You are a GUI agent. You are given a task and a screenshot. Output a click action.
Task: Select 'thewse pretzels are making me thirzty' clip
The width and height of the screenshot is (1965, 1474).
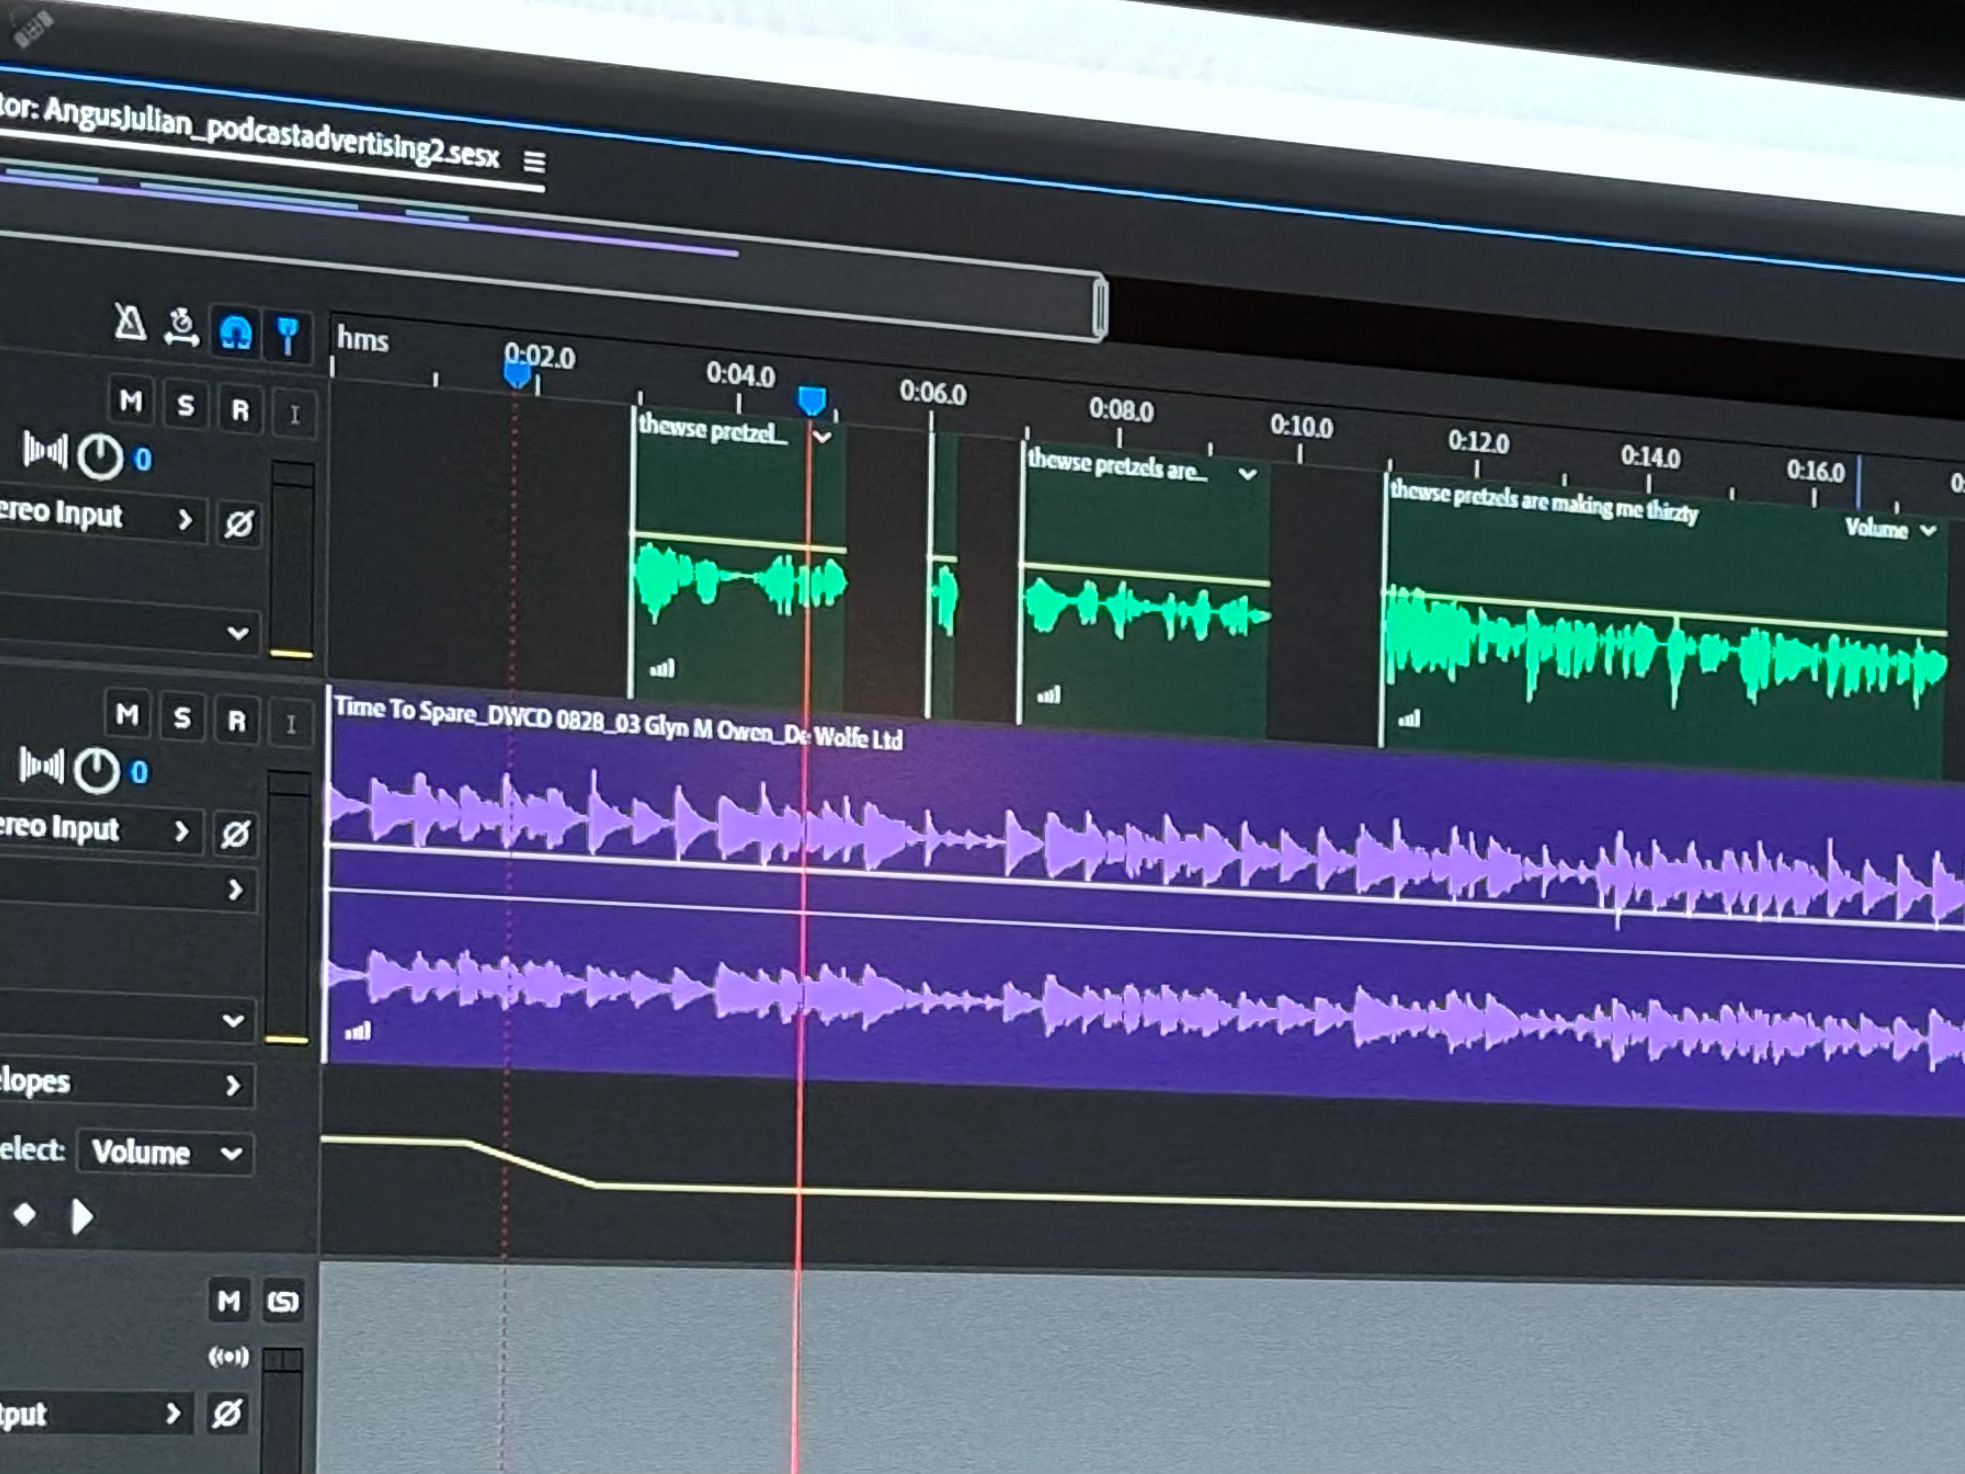pos(1665,625)
